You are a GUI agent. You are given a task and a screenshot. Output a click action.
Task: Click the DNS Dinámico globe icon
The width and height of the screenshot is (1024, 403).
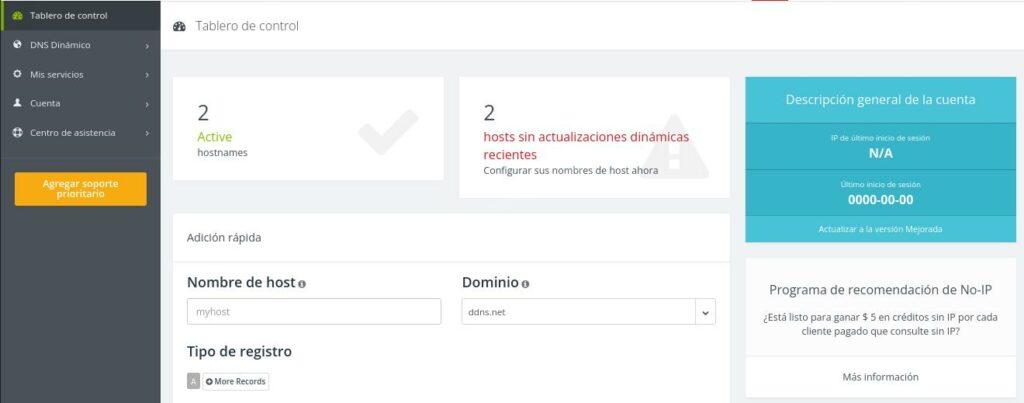tap(18, 45)
